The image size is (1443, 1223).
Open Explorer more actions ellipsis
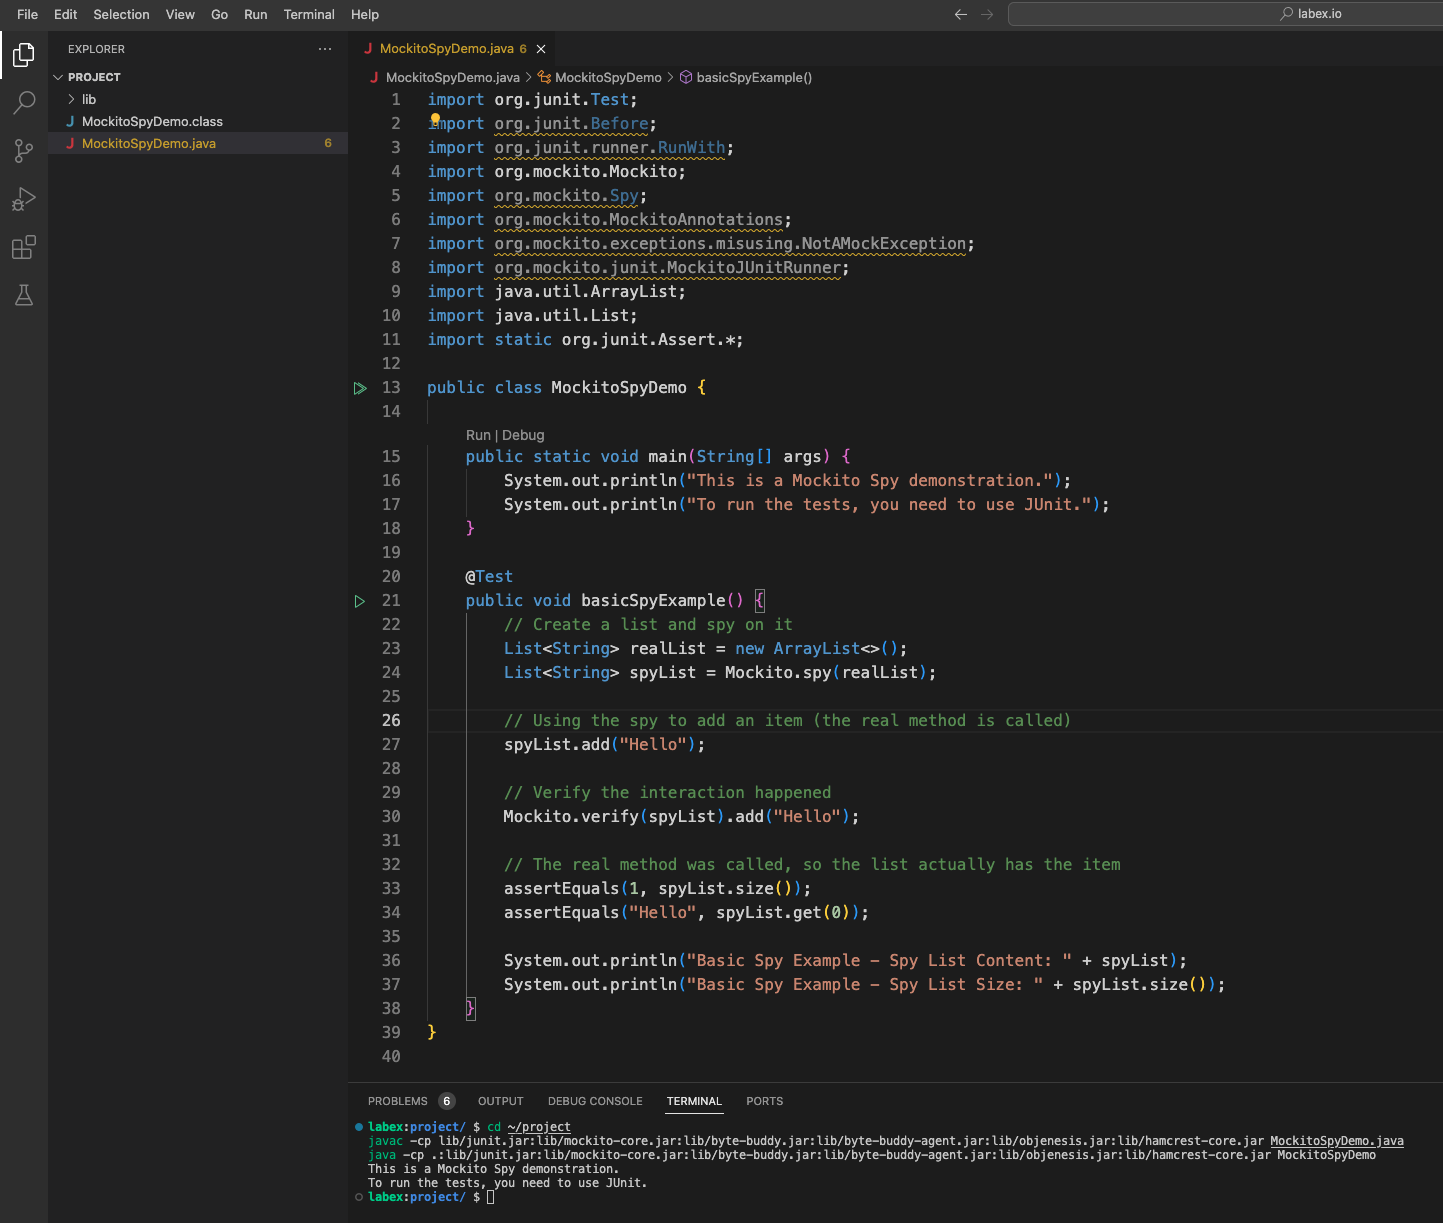tap(325, 49)
